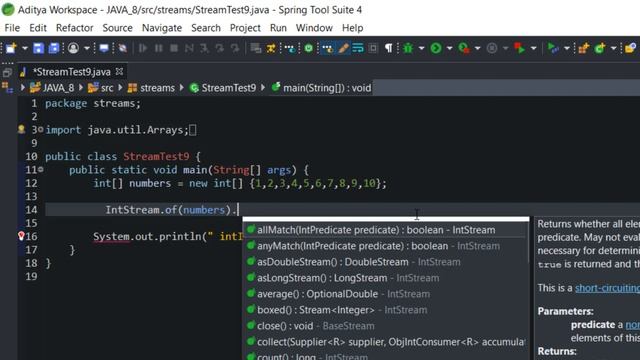640x360 pixels.
Task: Click the Run External Tools icon
Action: (553, 48)
